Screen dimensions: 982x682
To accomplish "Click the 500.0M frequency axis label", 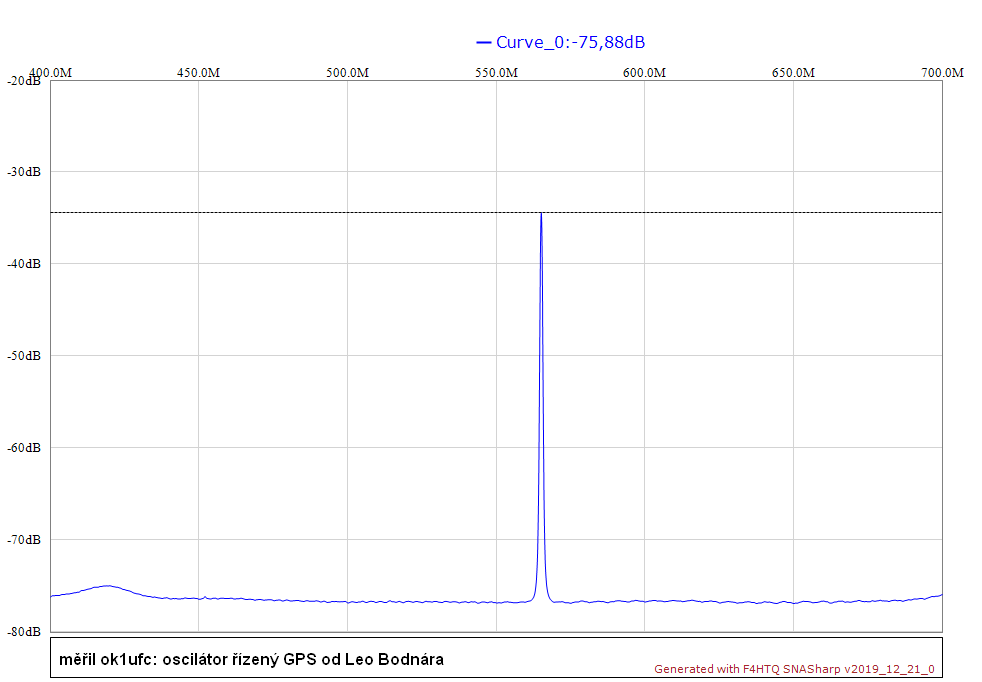I will [x=348, y=73].
